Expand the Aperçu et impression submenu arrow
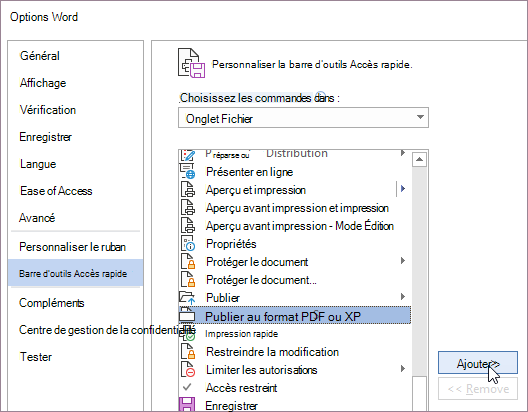 [x=403, y=189]
